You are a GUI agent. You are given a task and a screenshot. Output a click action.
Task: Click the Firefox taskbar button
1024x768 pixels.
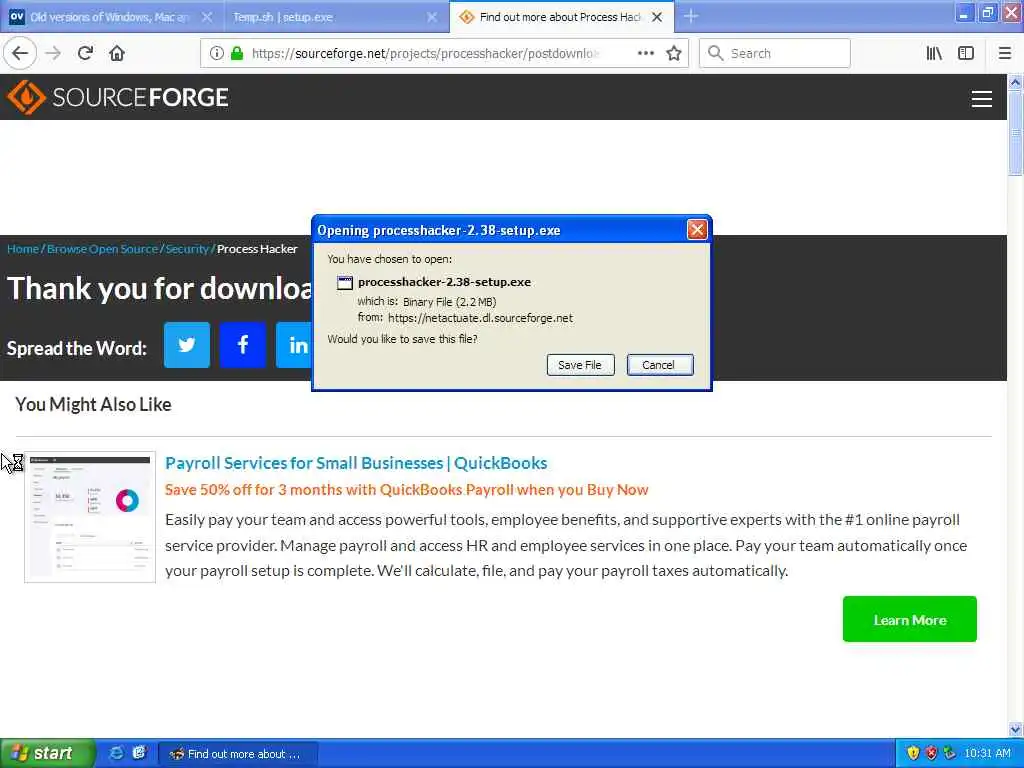click(x=238, y=754)
